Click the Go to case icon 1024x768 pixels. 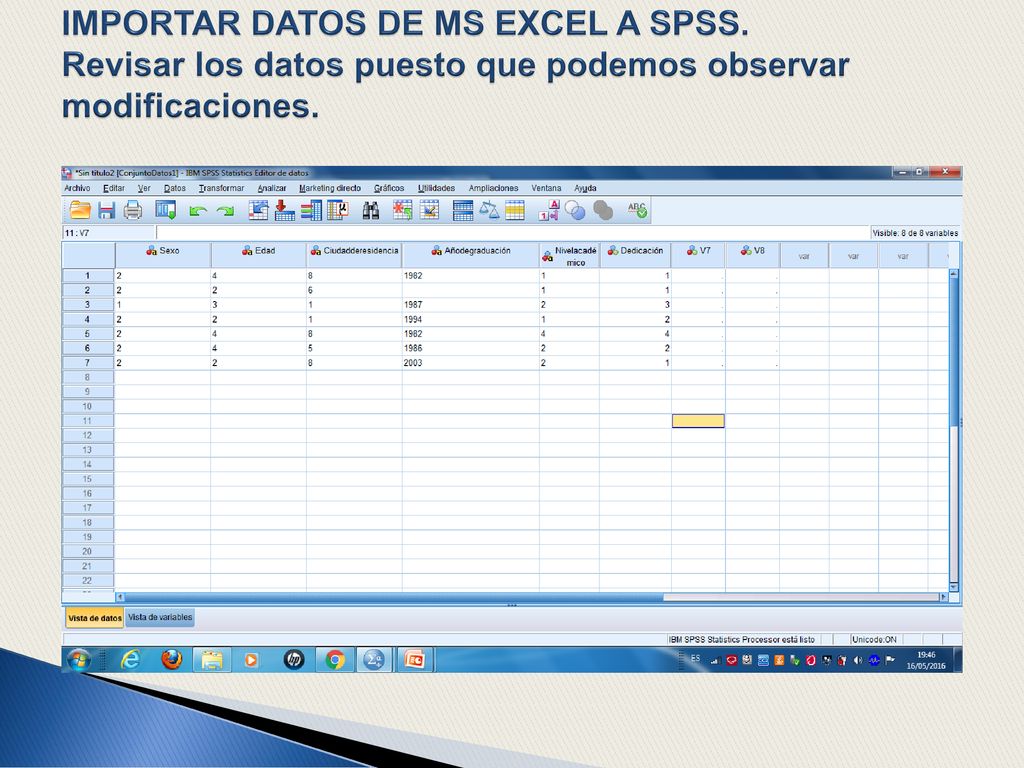click(259, 210)
